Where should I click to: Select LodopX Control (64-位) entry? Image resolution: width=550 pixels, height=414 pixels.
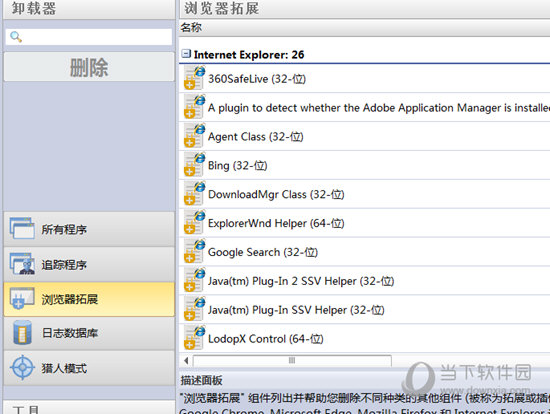click(364, 339)
